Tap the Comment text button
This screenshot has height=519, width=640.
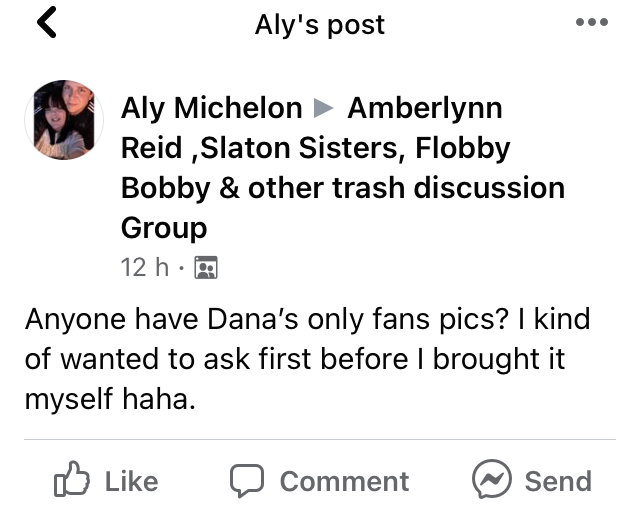pyautogui.click(x=344, y=481)
